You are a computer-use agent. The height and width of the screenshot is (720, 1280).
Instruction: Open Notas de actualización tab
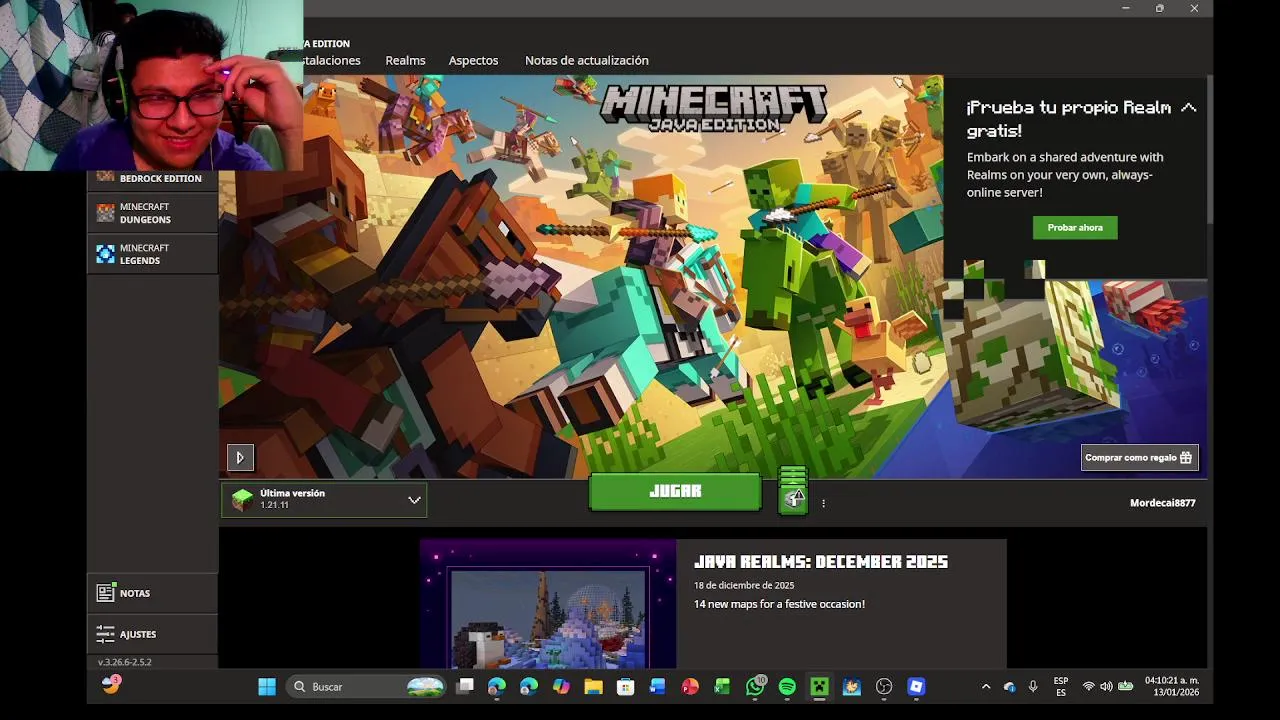click(x=587, y=60)
